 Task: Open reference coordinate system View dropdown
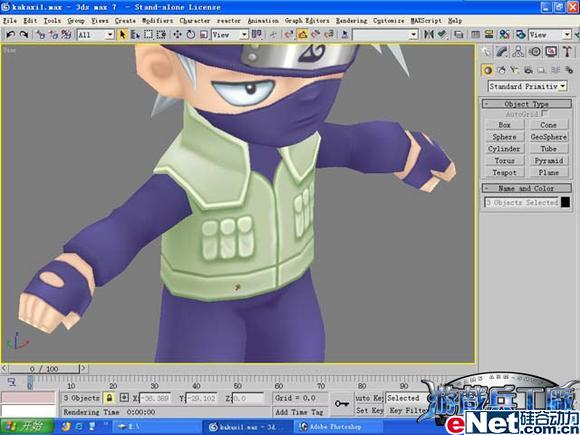230,35
